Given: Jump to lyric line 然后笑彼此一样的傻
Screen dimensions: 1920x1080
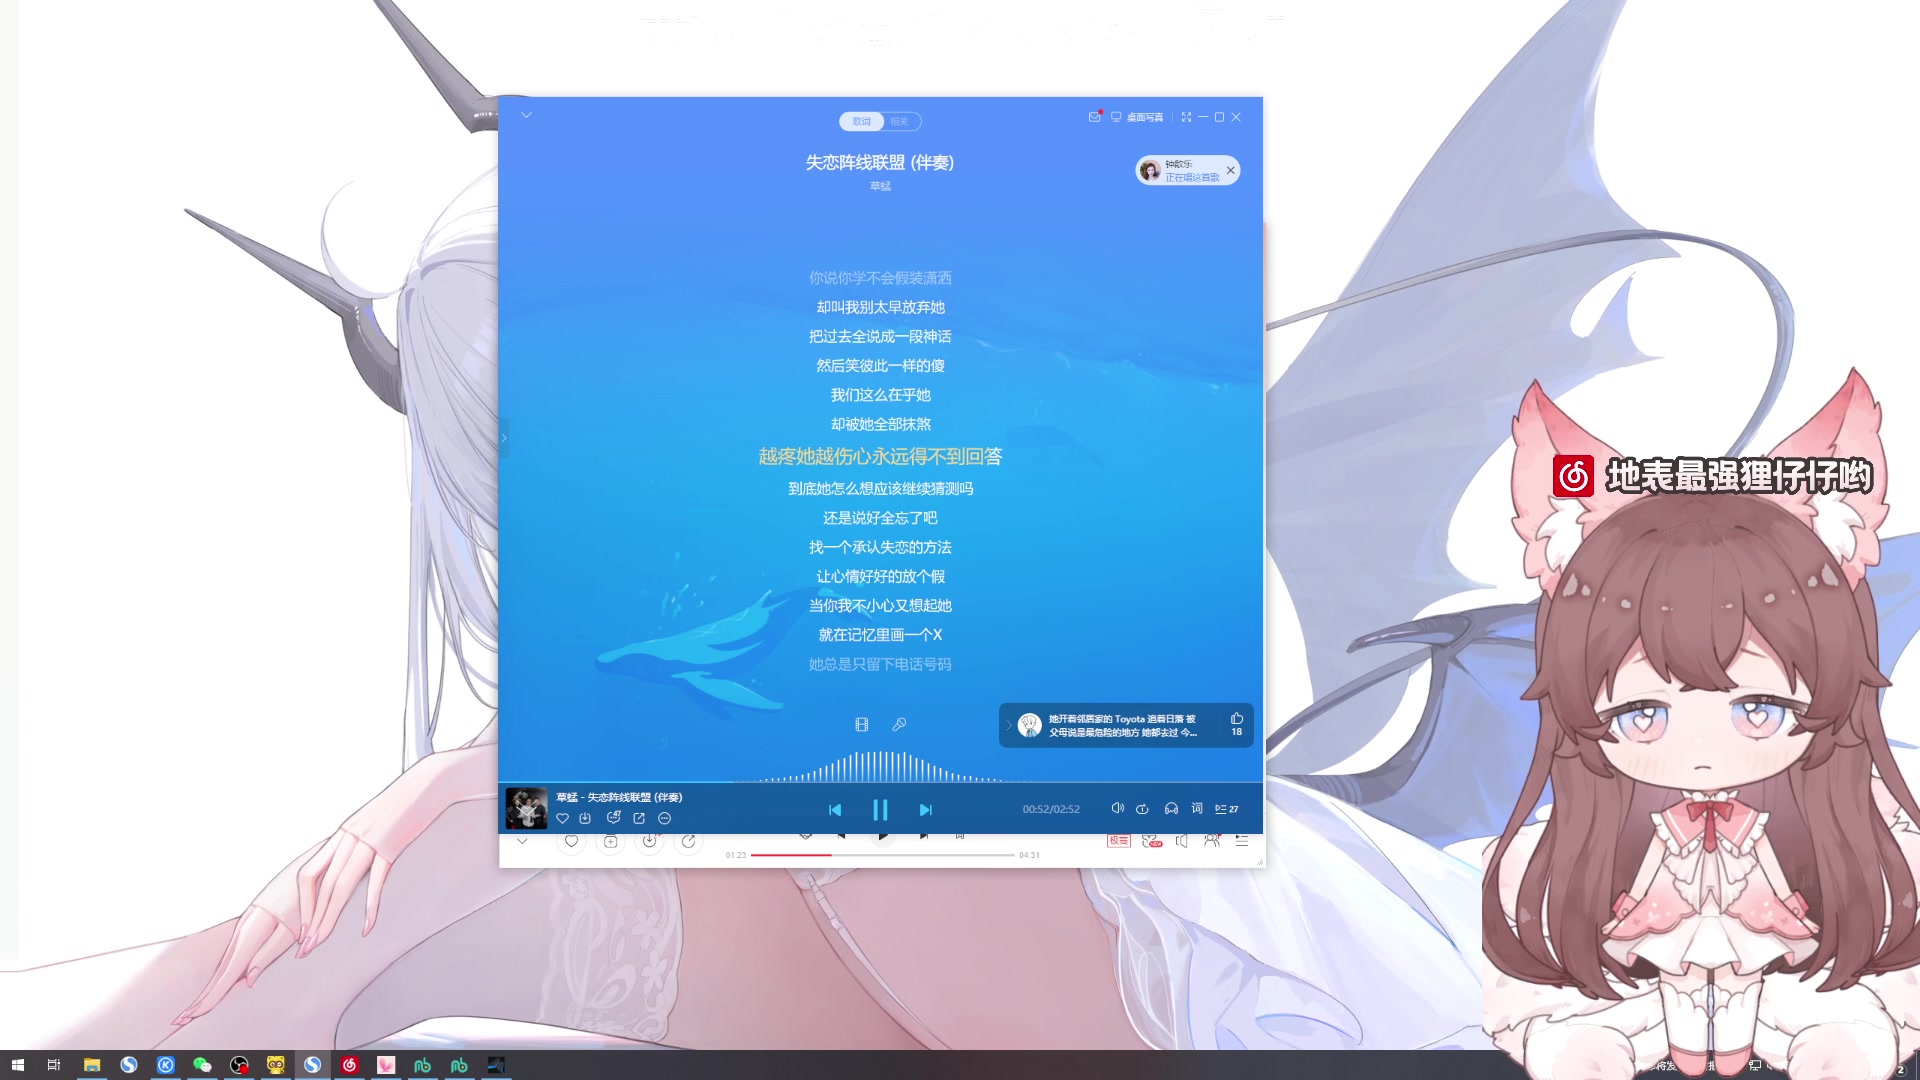Looking at the screenshot, I should pos(880,366).
